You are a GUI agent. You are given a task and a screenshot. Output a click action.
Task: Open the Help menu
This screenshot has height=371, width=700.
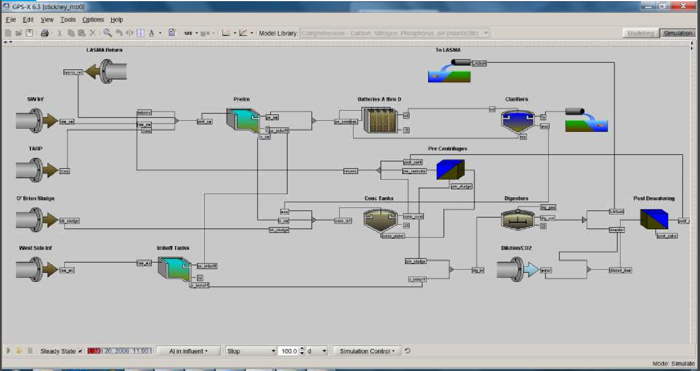[117, 20]
